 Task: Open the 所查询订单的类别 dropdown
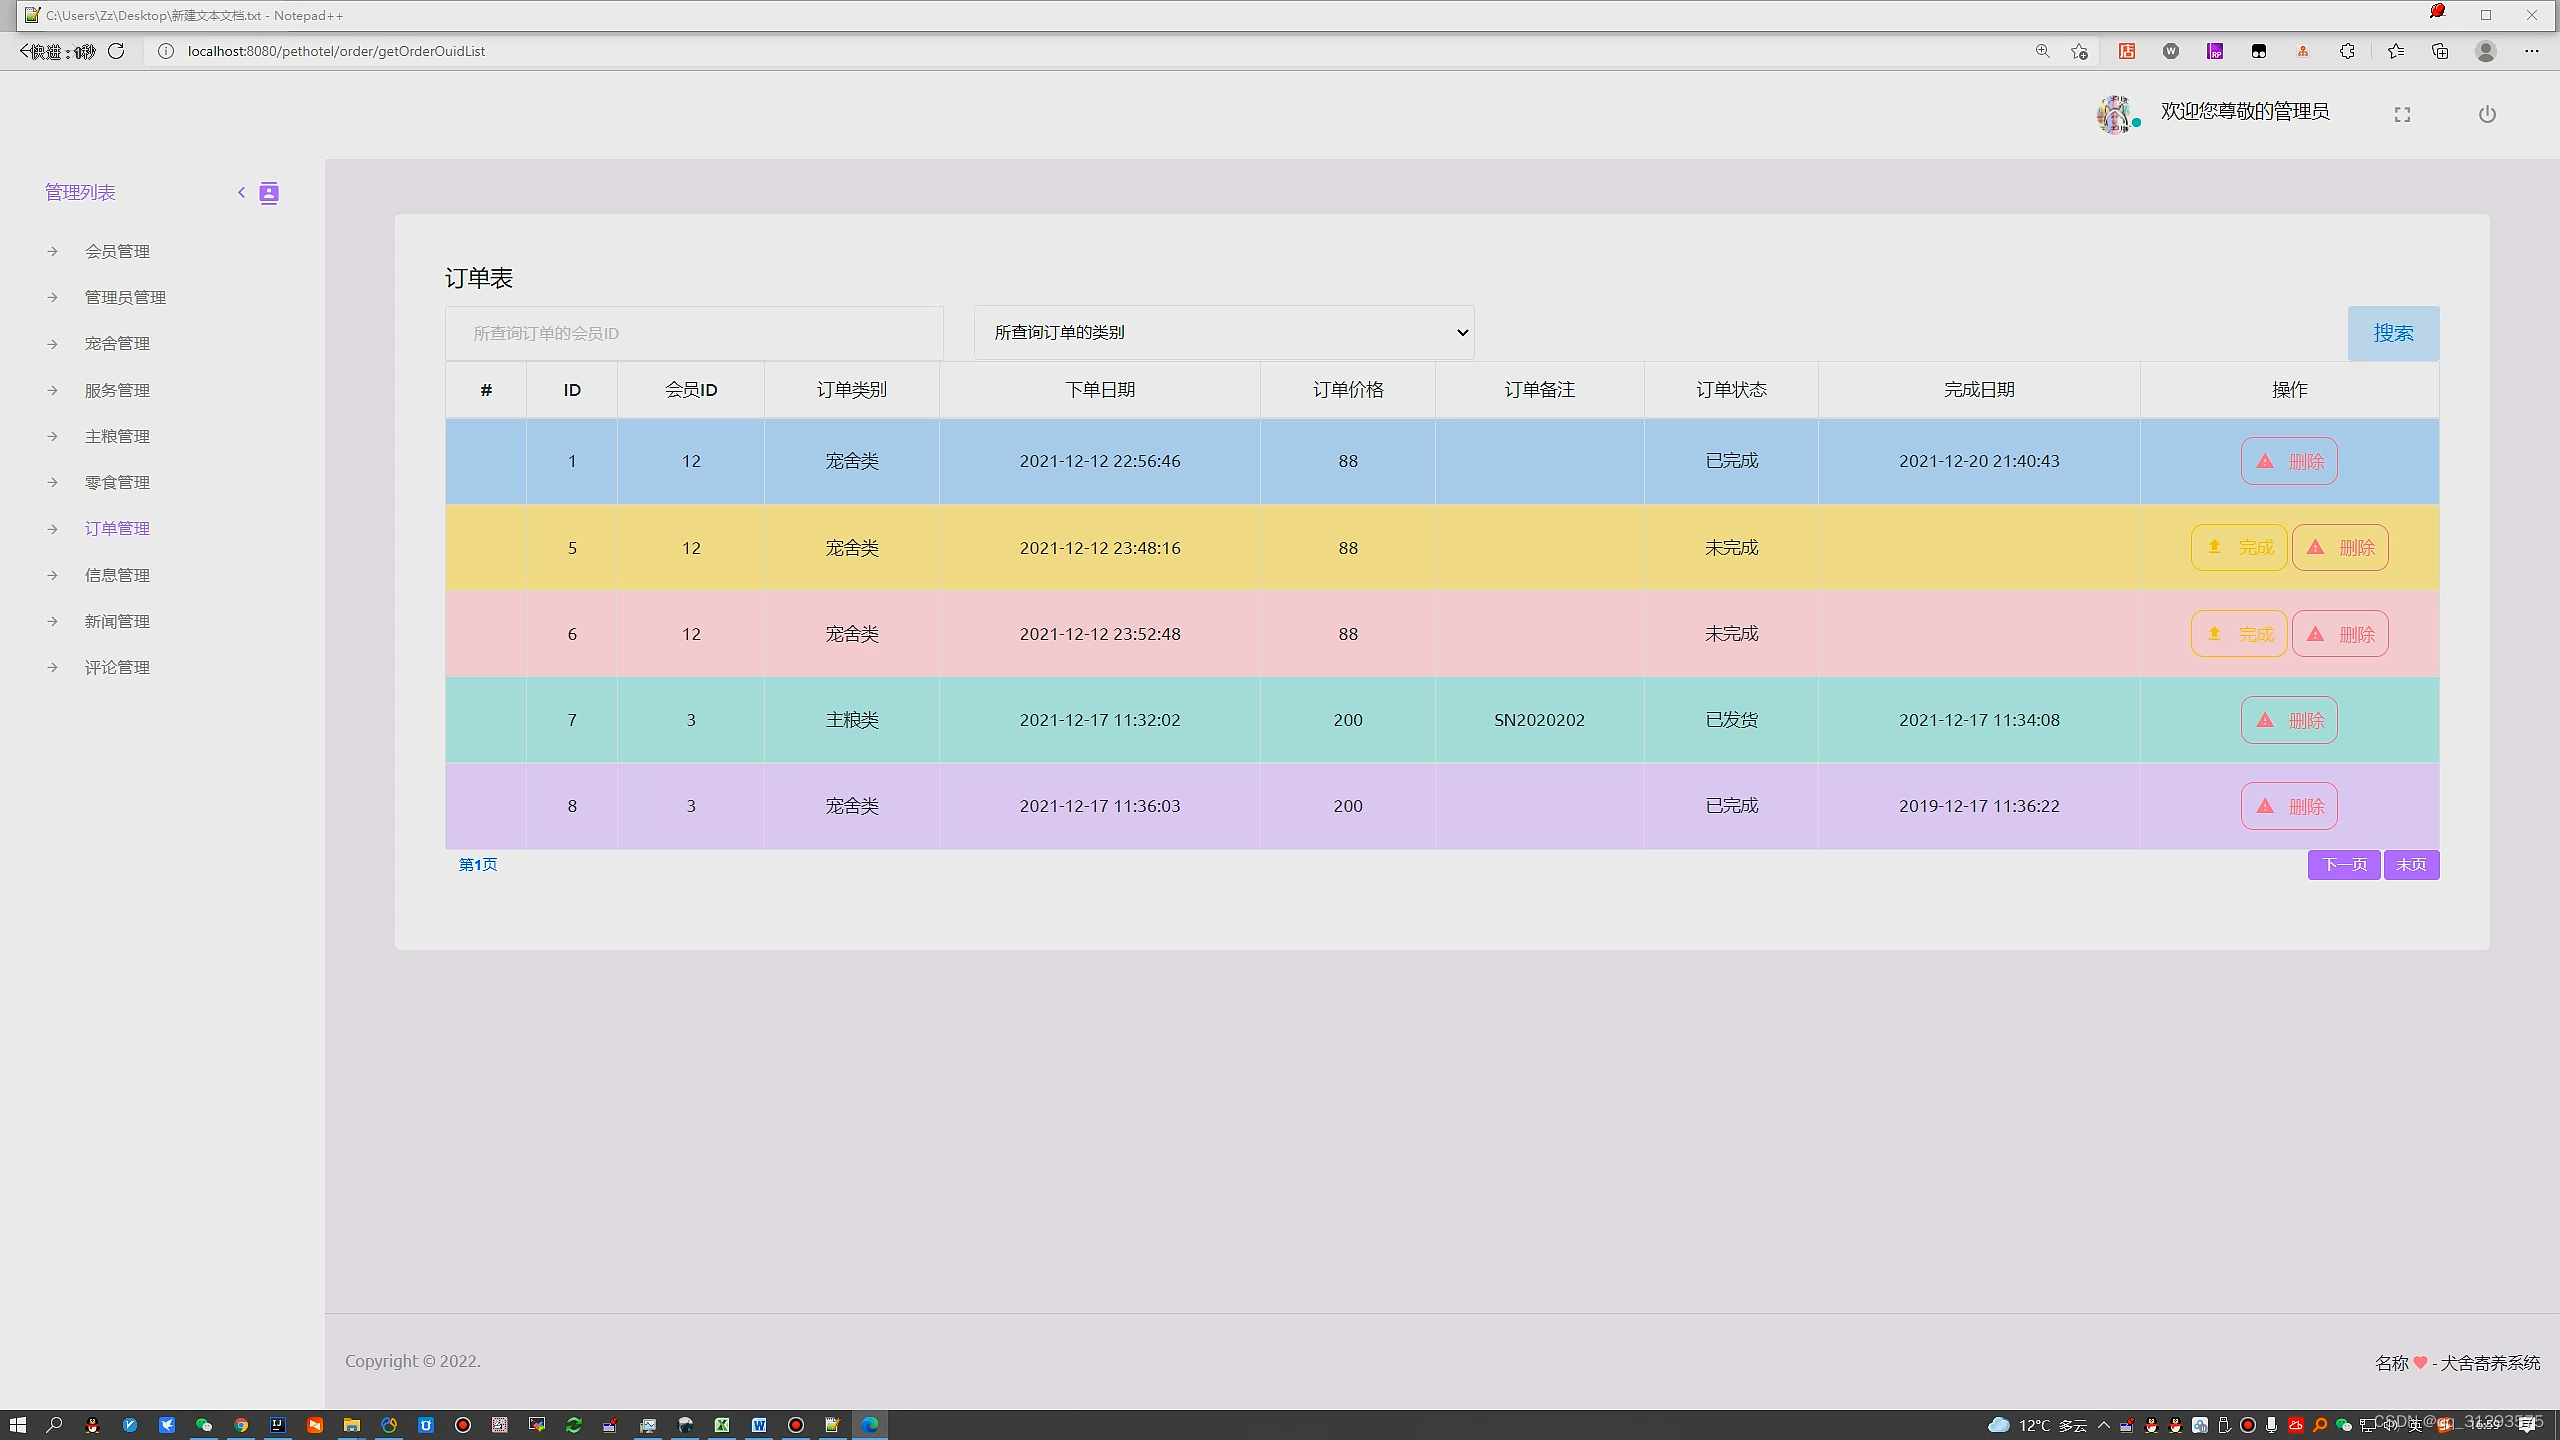coord(1224,333)
